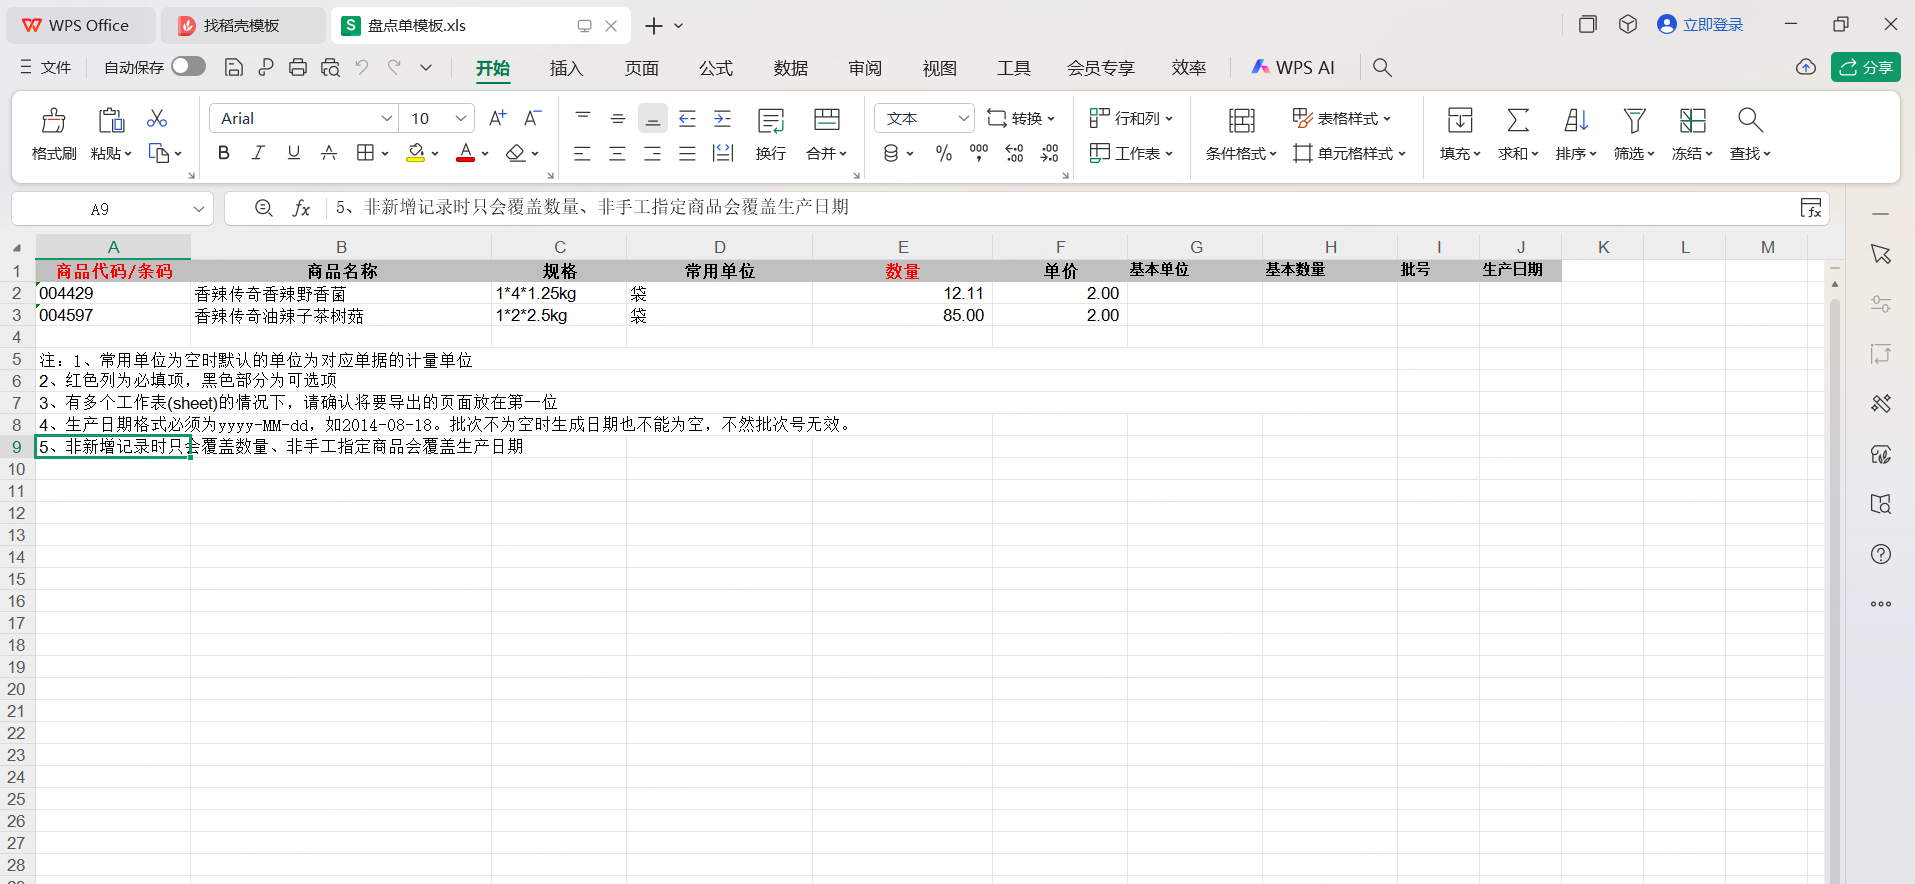
Task: Open the number format 文本 dropdown
Action: 963,118
